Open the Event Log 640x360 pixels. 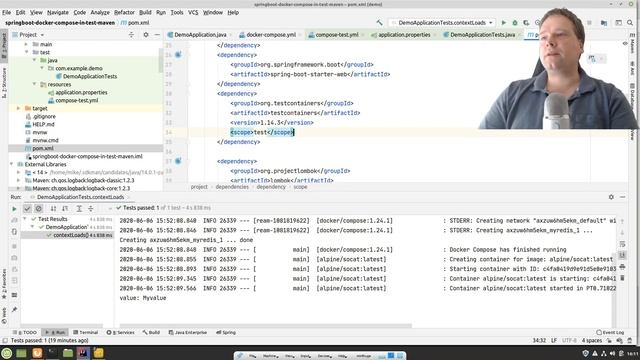[x=610, y=333]
